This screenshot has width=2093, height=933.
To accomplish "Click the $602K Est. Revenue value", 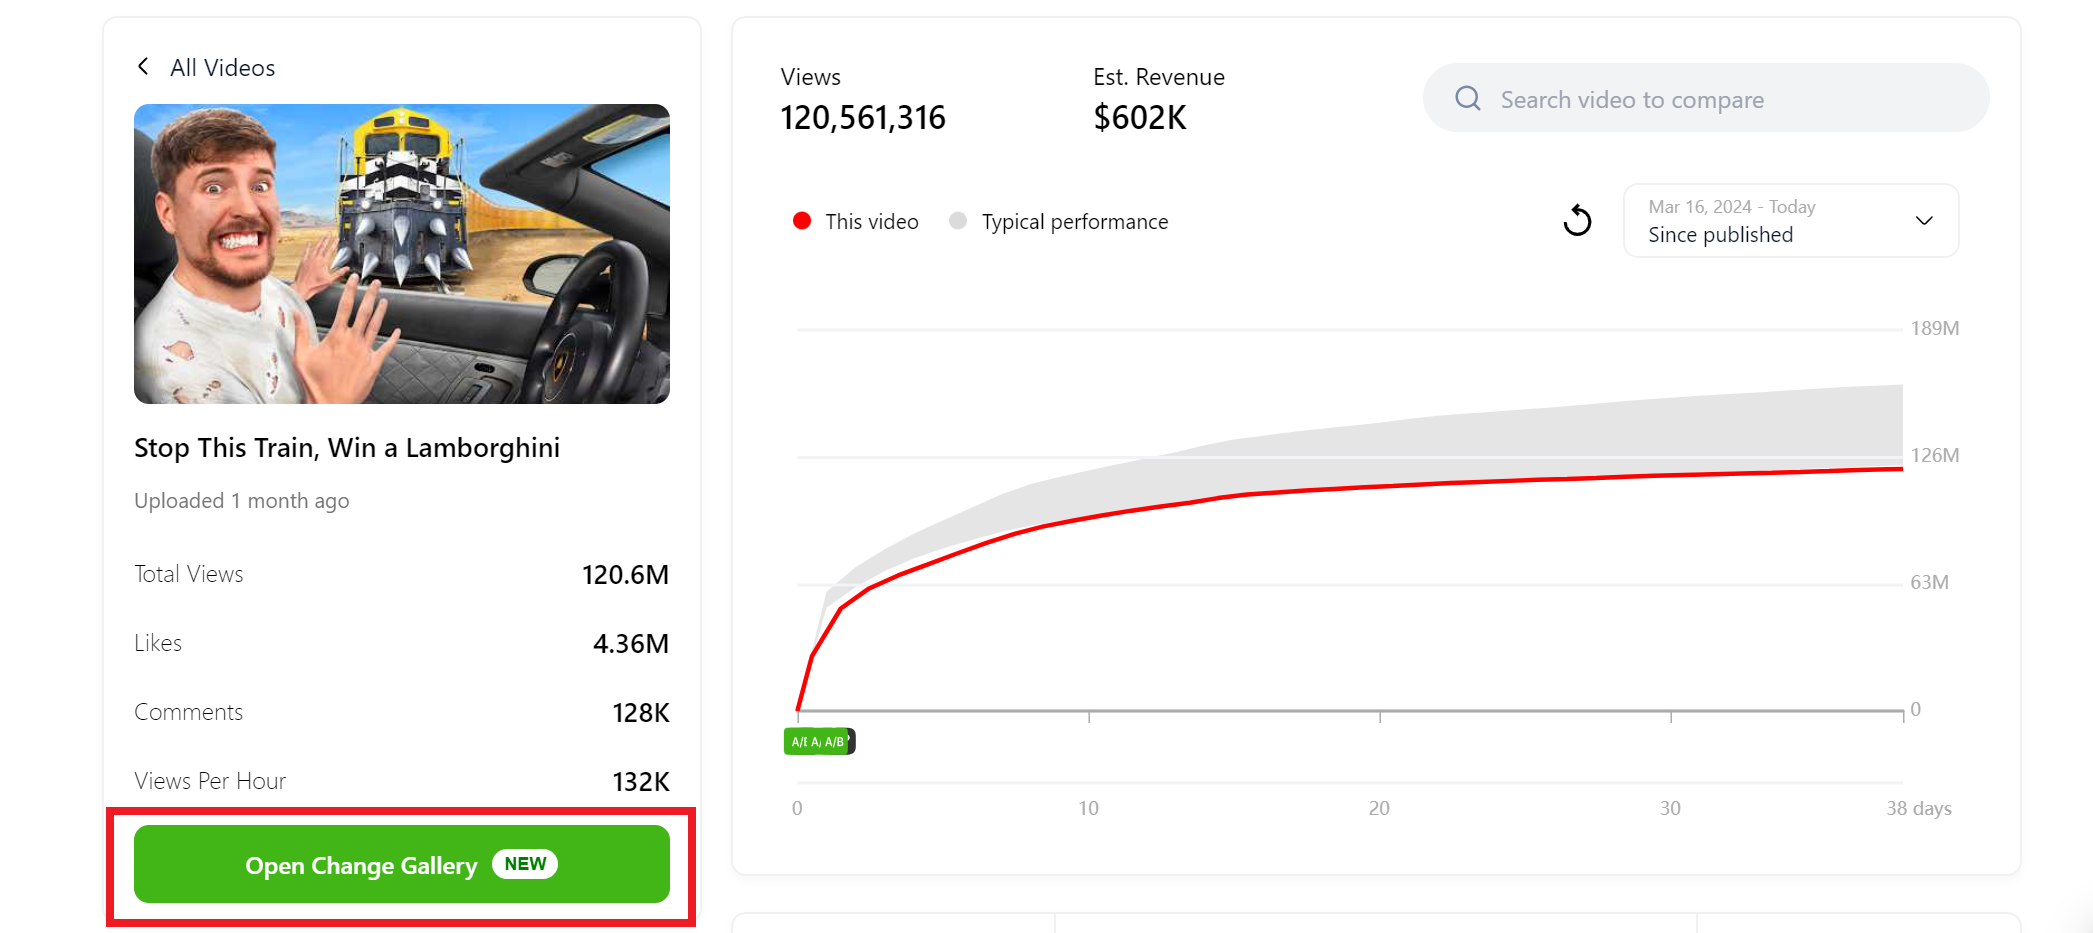I will click(x=1140, y=117).
